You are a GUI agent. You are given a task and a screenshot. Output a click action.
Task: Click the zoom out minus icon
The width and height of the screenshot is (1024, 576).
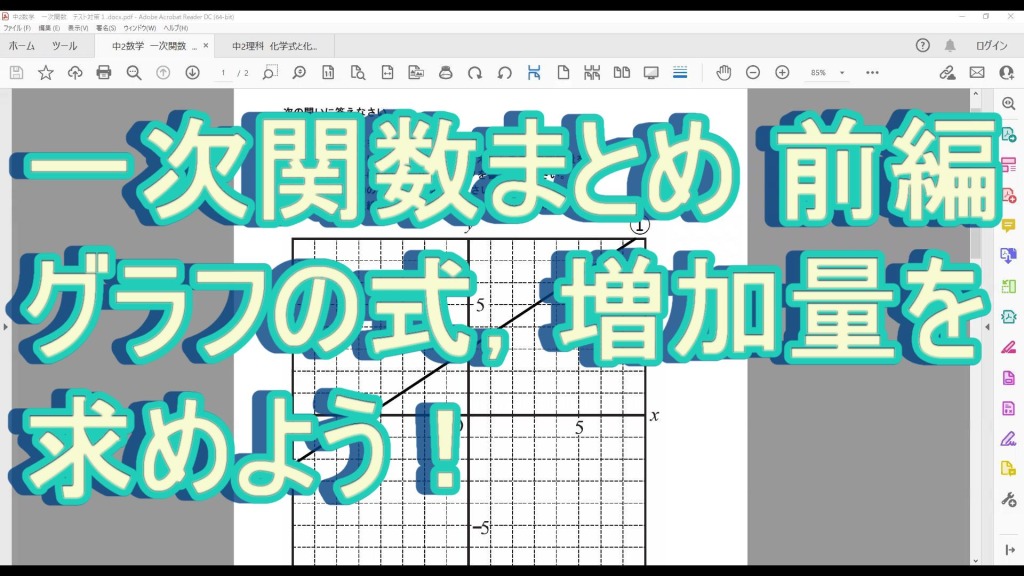753,73
